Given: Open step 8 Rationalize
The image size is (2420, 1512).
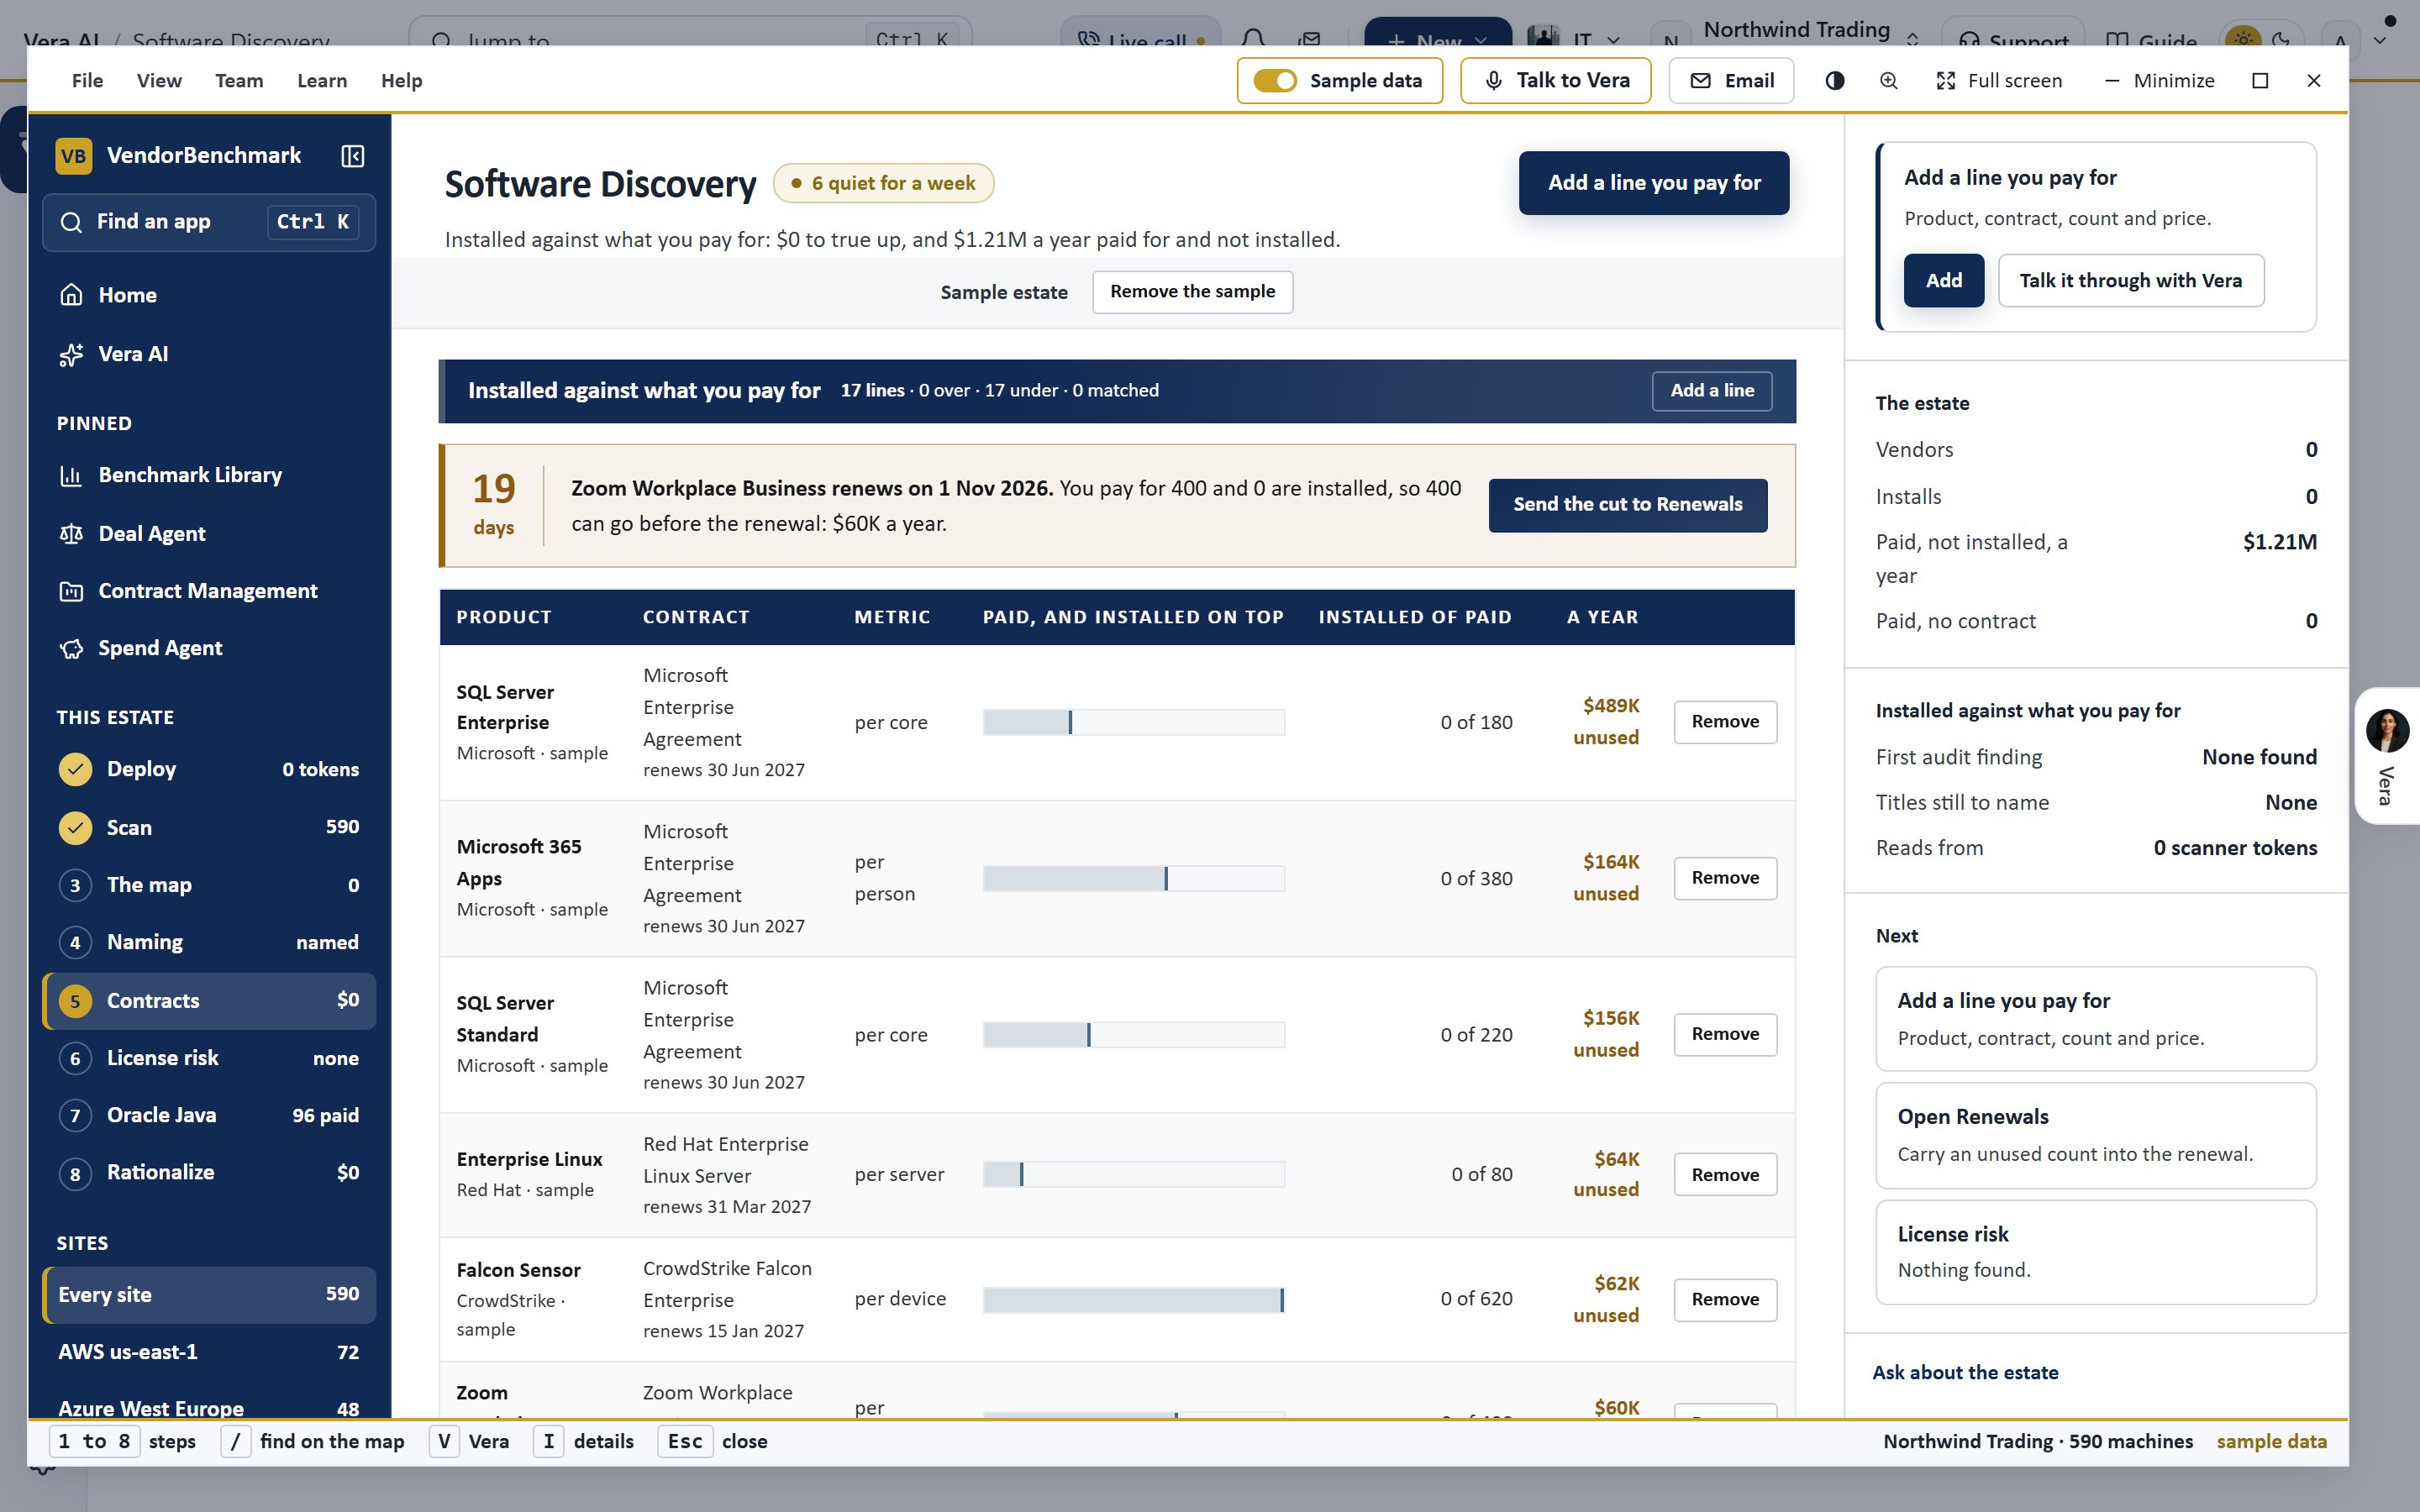Looking at the screenshot, I should coord(209,1173).
